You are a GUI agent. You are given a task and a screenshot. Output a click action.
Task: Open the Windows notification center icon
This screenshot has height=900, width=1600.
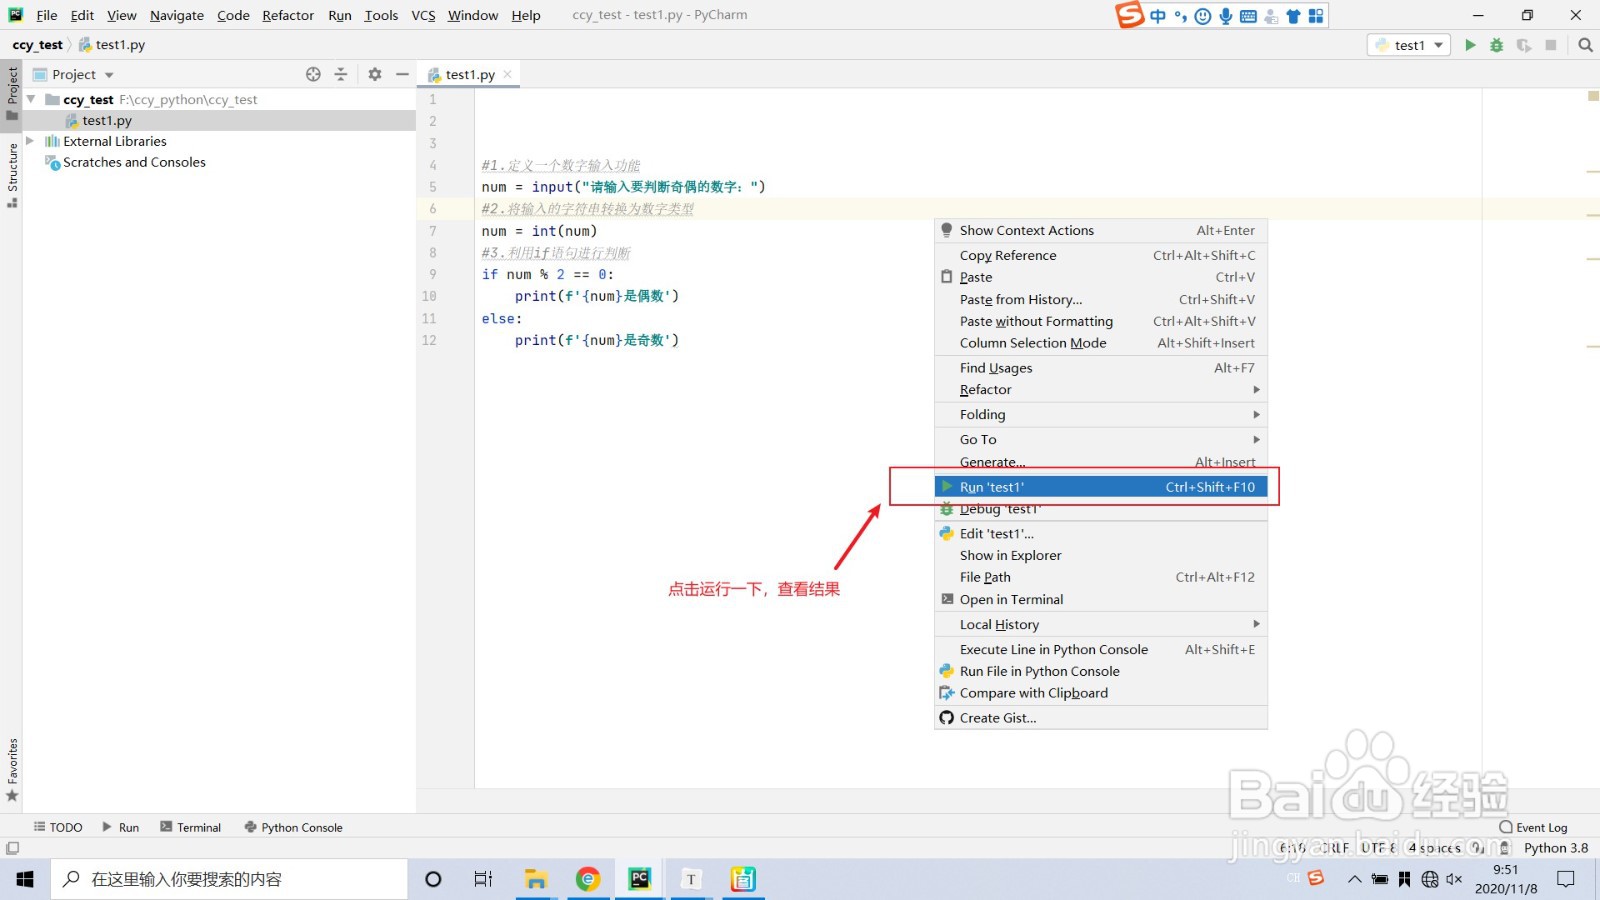(x=1566, y=879)
